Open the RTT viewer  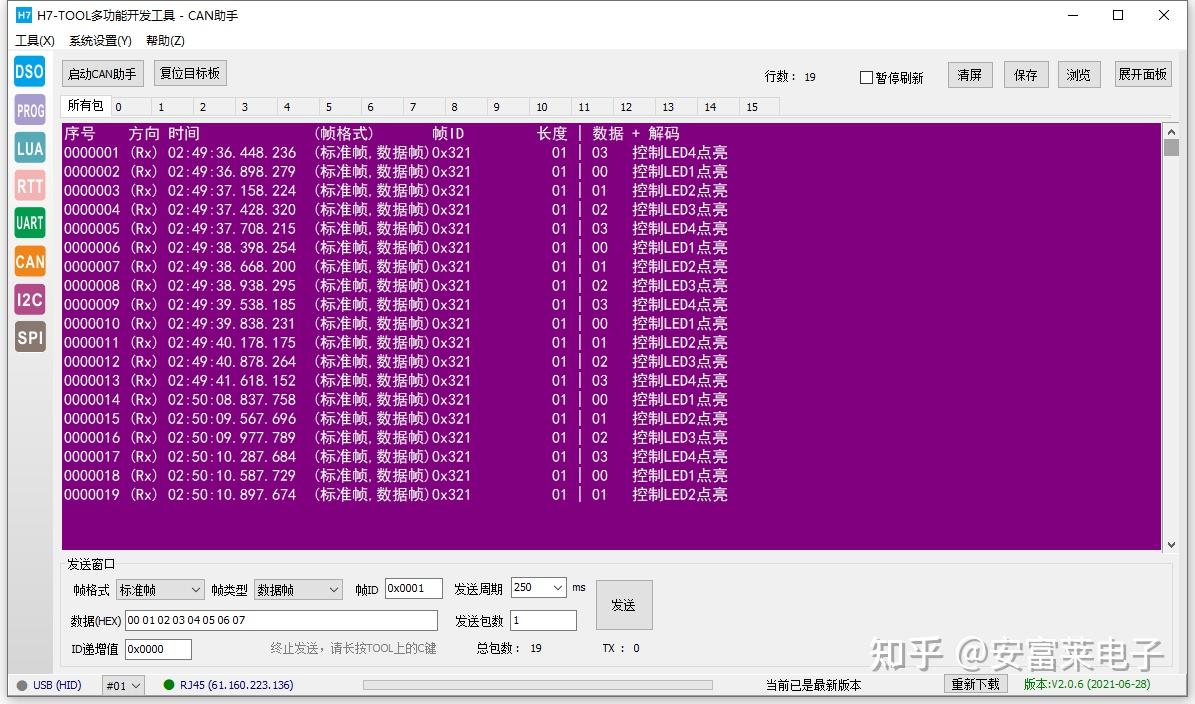click(28, 186)
